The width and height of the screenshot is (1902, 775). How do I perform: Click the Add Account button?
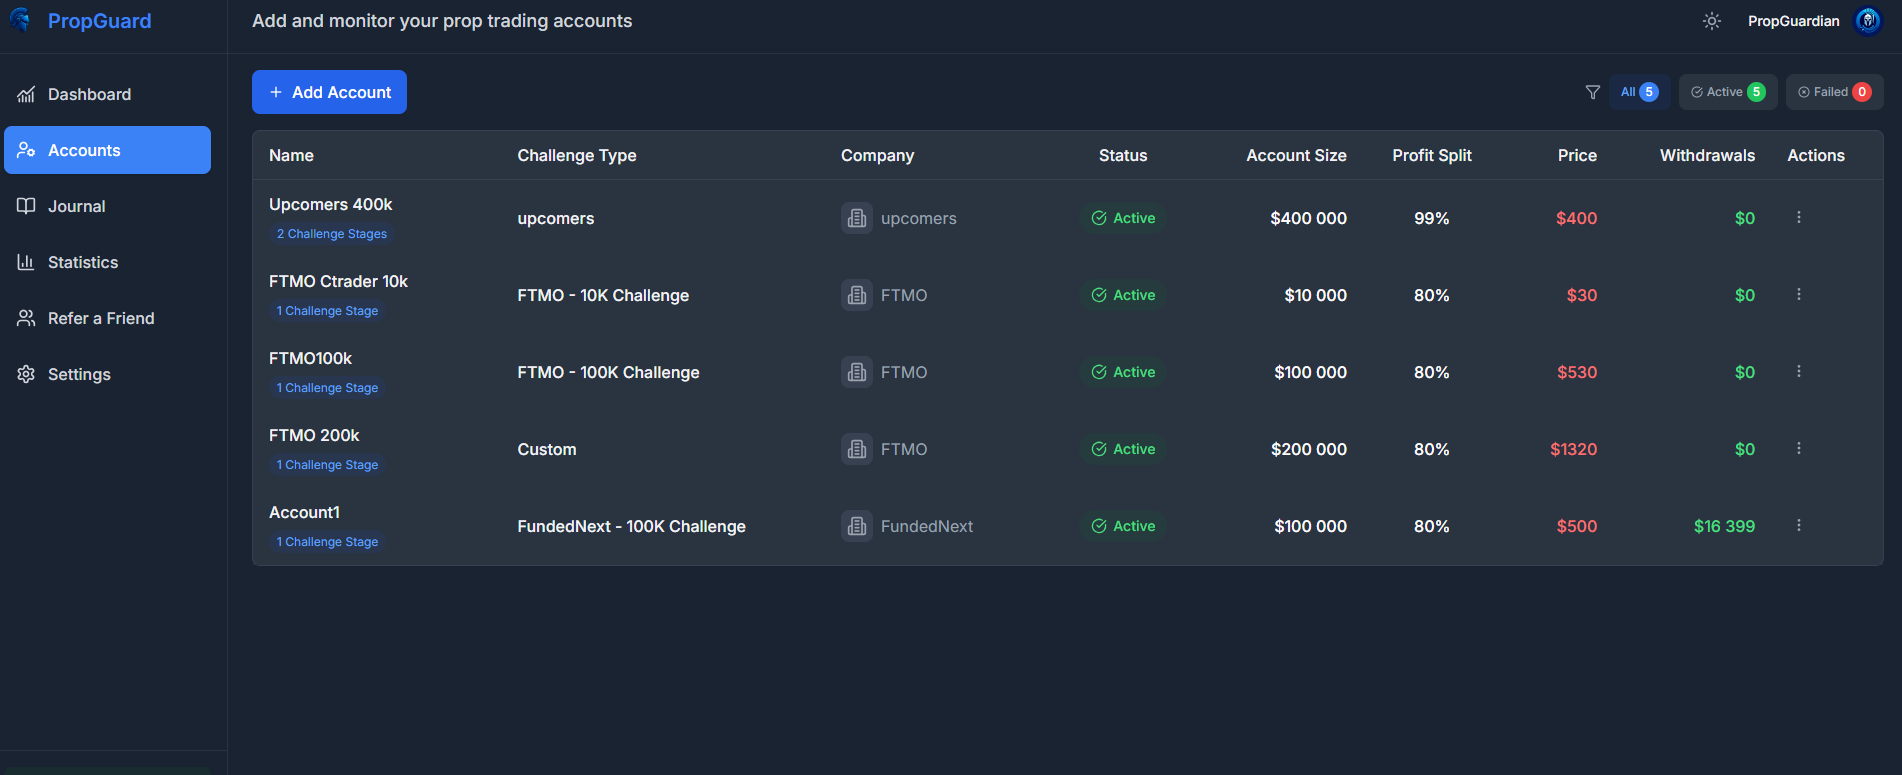pos(329,92)
